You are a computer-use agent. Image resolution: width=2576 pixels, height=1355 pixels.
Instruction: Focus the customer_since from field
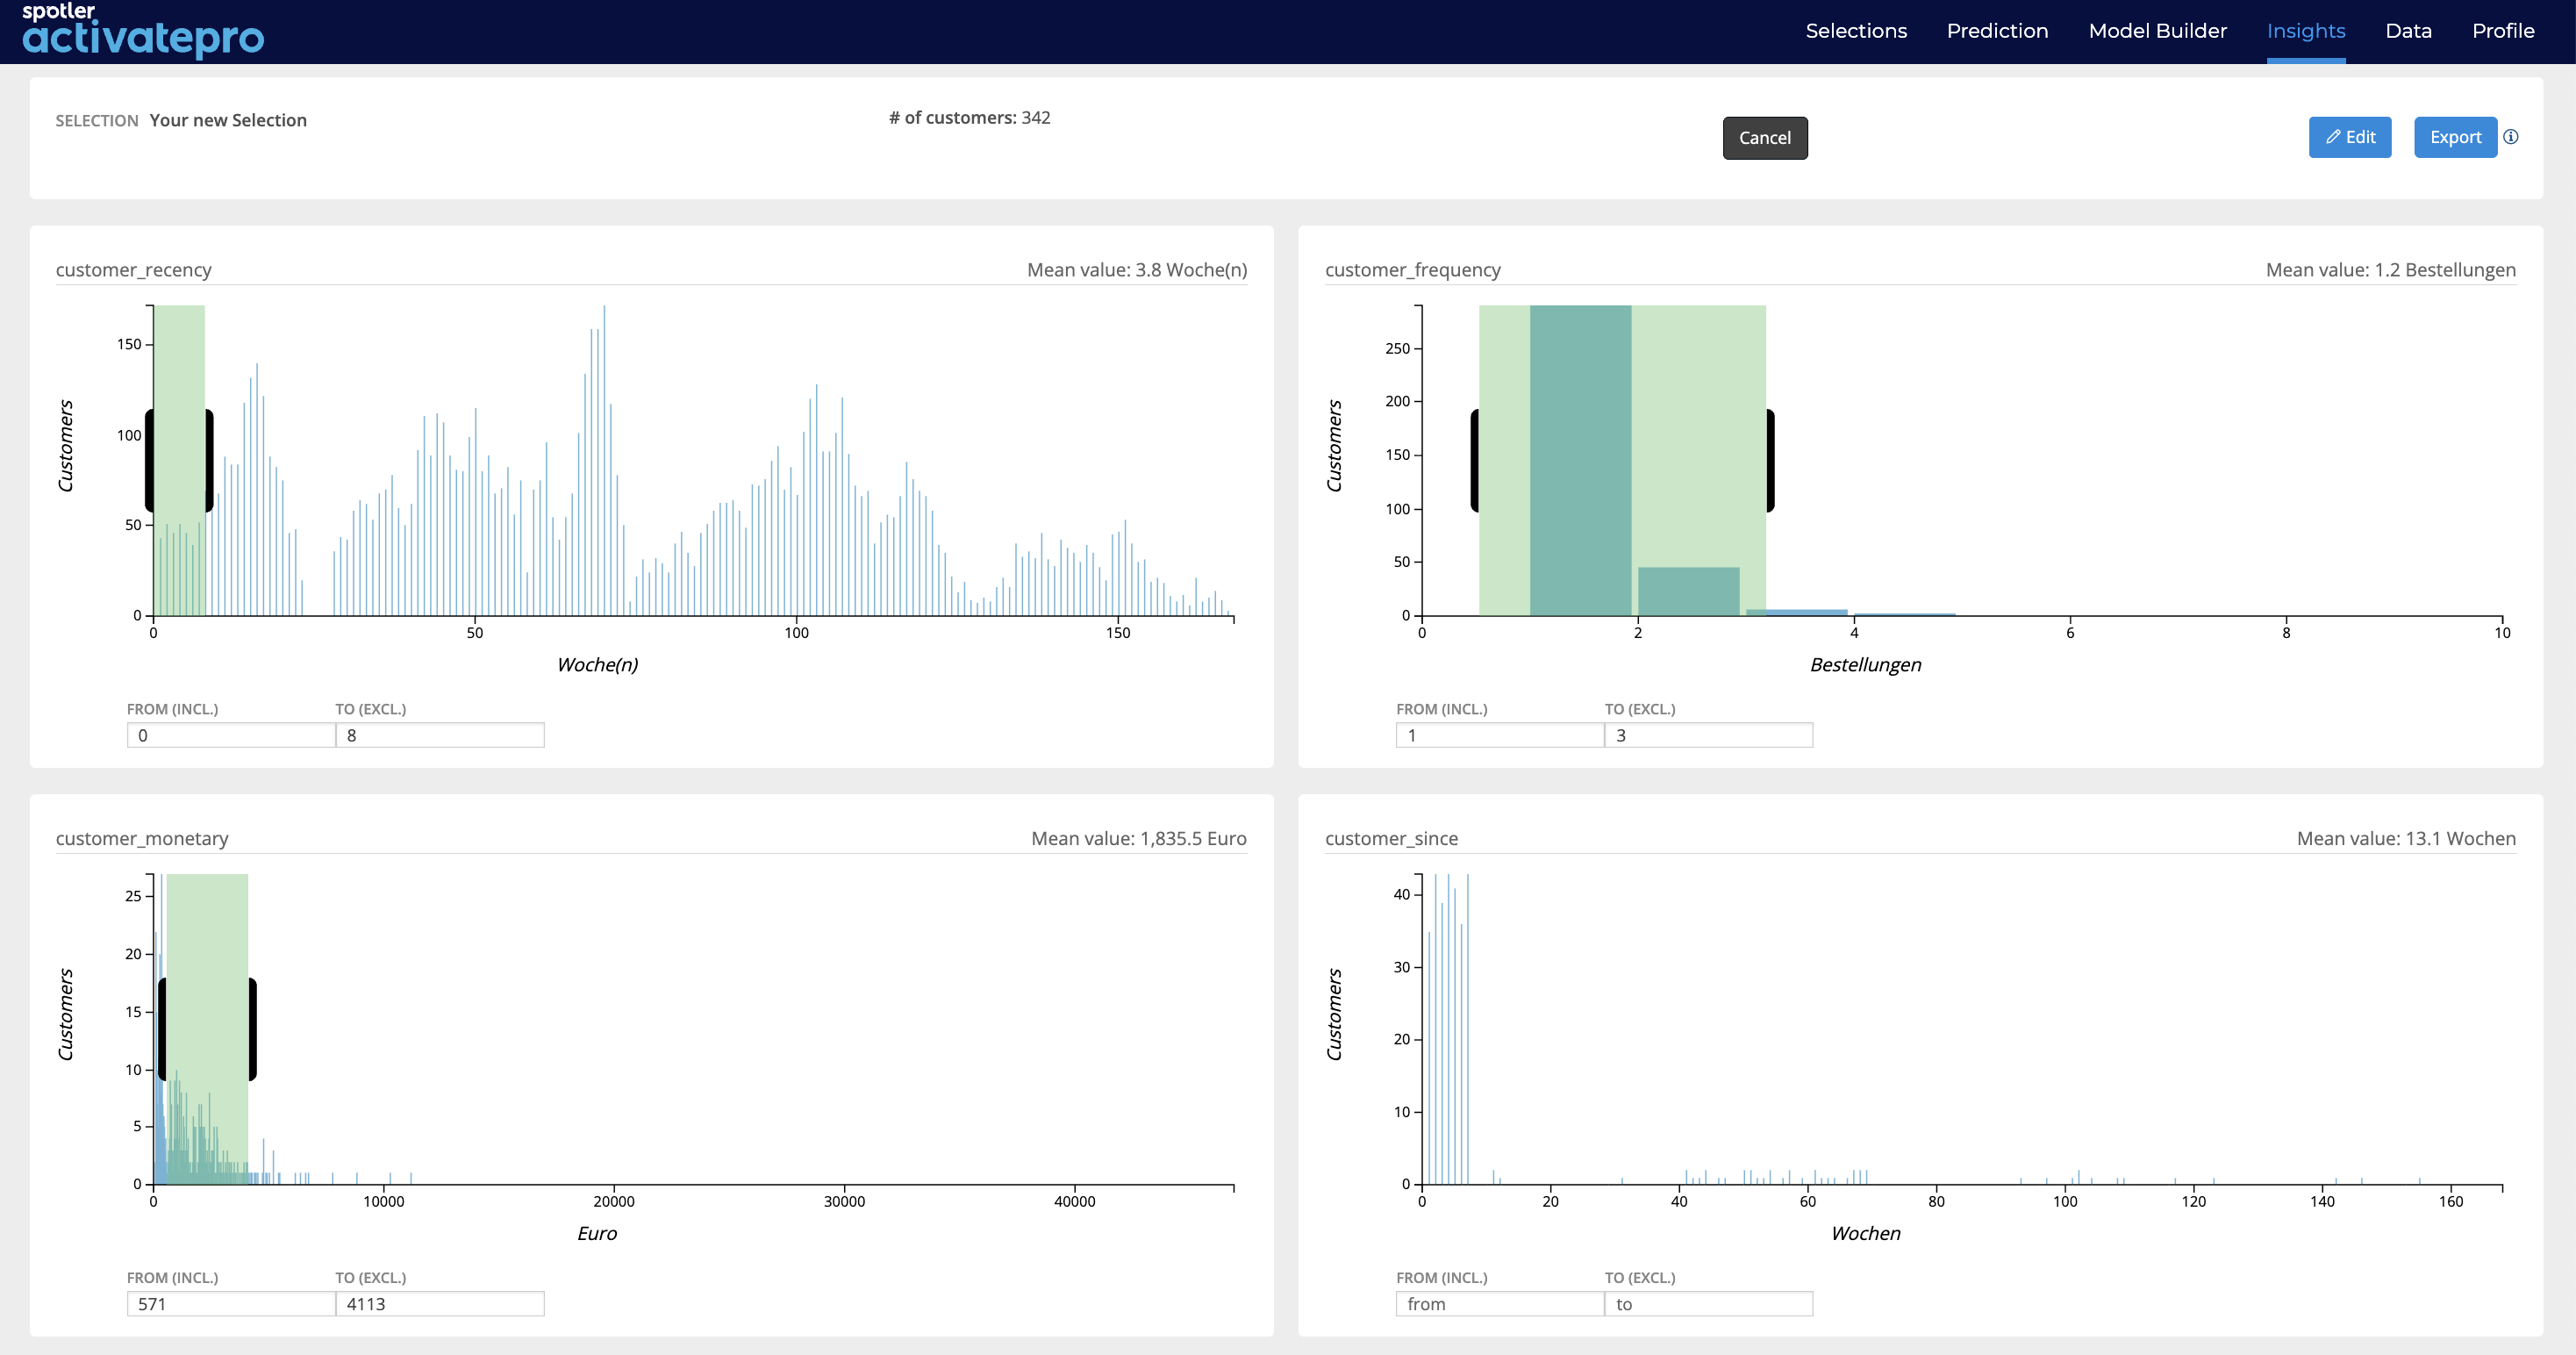[x=1500, y=1304]
